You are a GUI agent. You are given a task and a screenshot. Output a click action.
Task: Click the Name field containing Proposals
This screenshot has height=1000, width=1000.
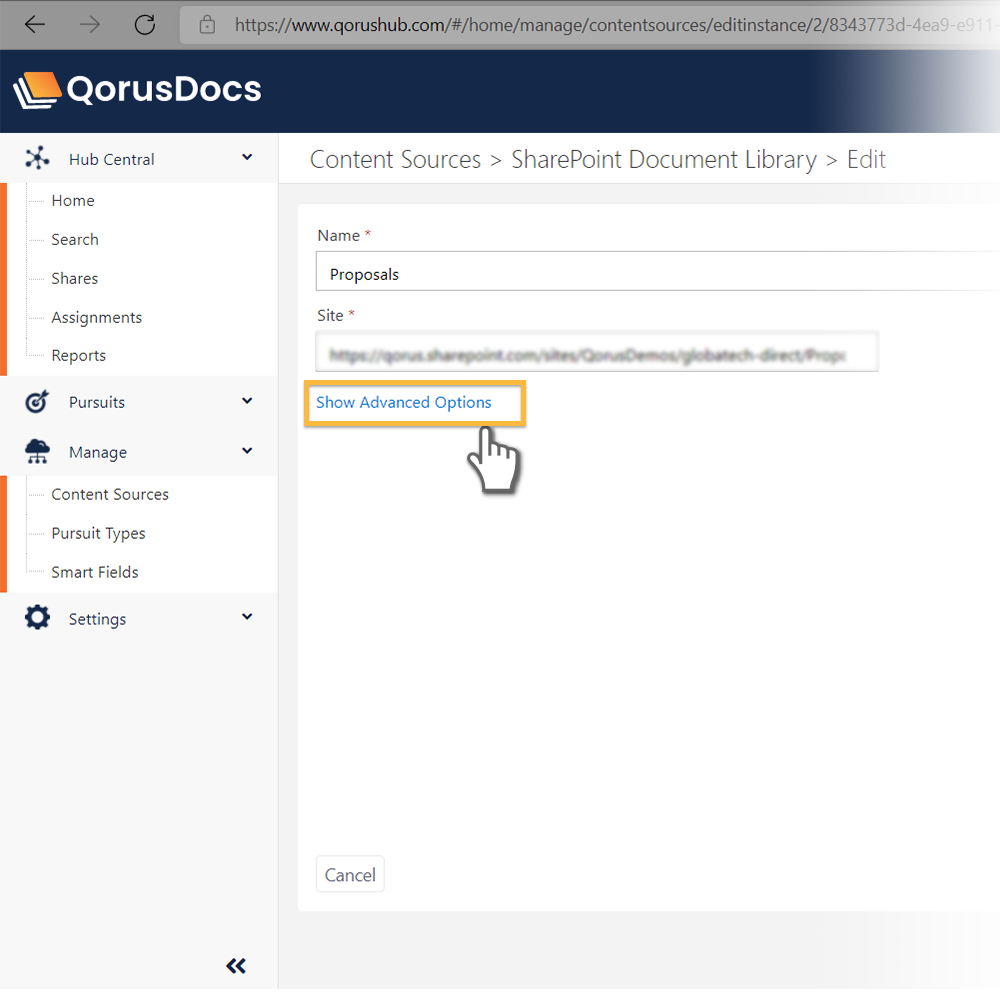650,273
